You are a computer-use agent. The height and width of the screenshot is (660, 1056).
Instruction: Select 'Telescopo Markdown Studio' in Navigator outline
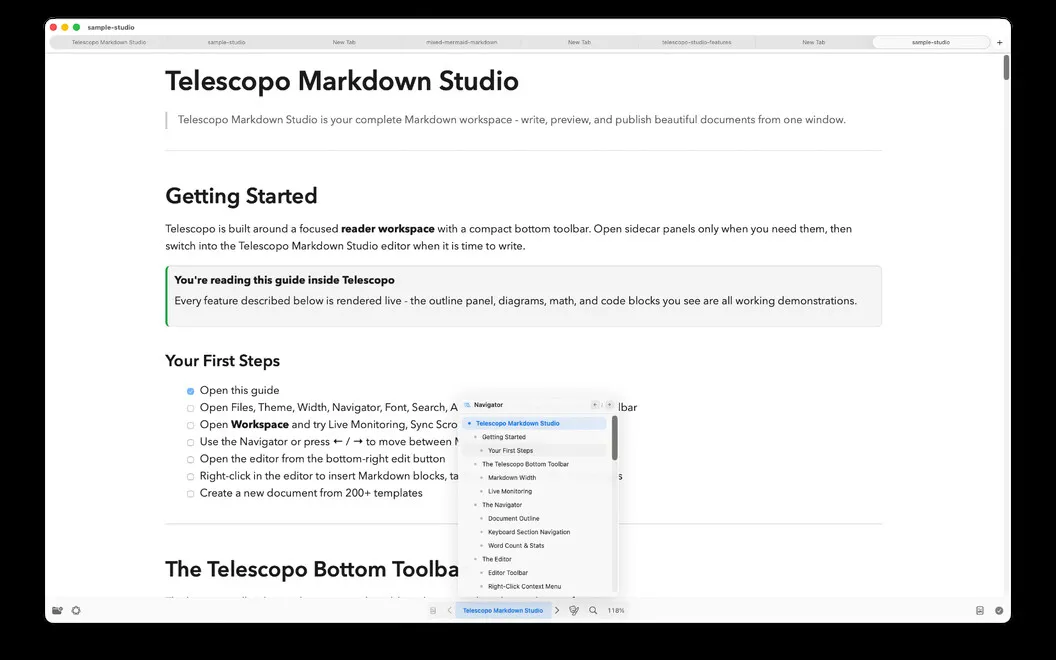pyautogui.click(x=535, y=424)
